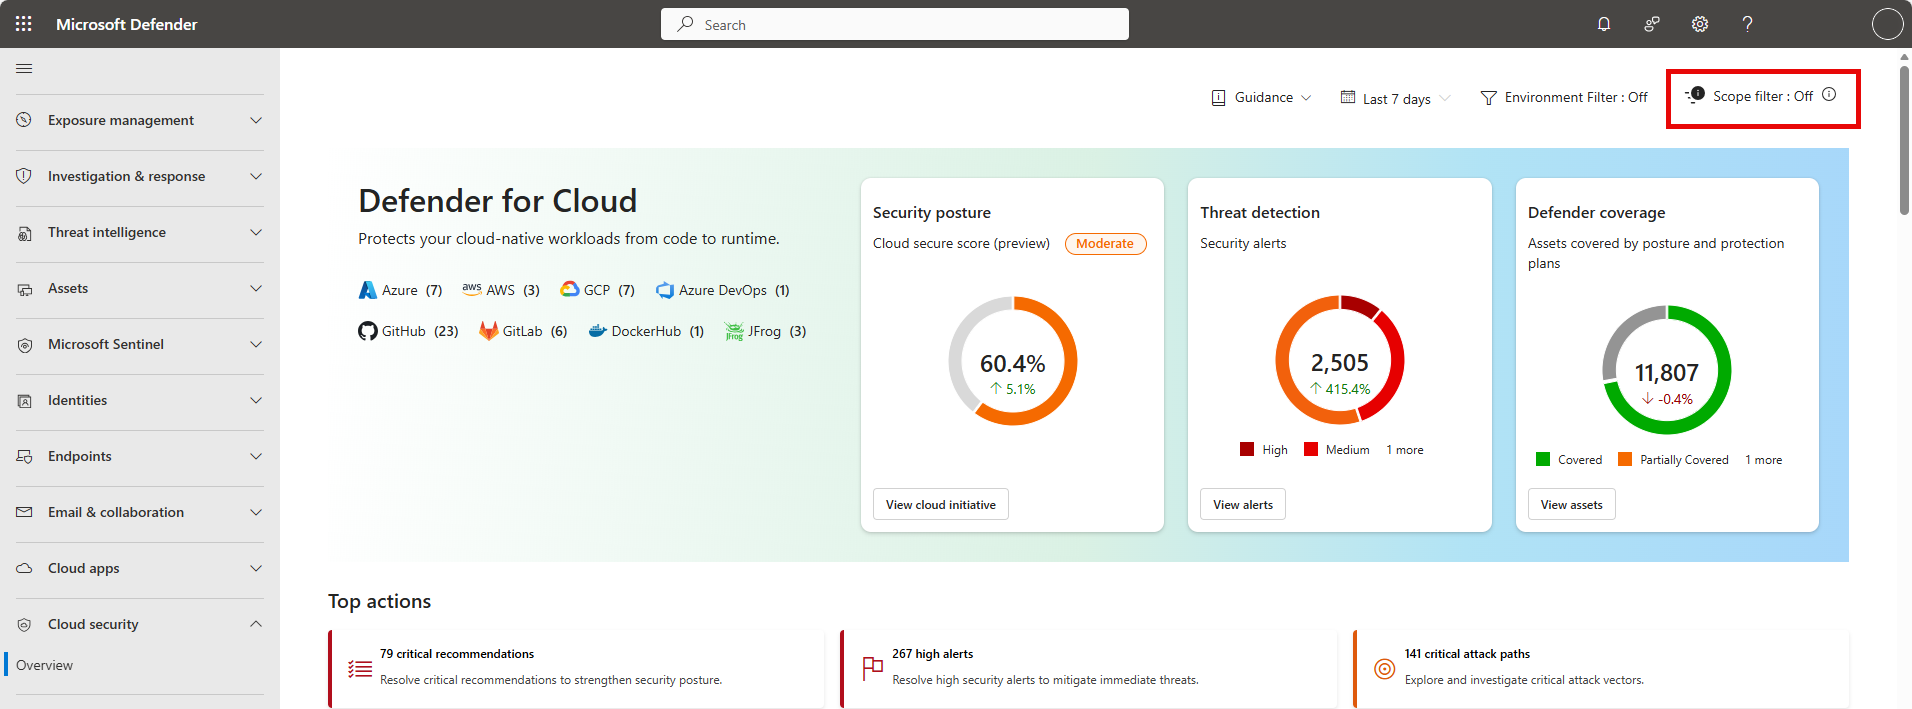Open the settings gear icon
The image size is (1912, 709).
point(1700,24)
